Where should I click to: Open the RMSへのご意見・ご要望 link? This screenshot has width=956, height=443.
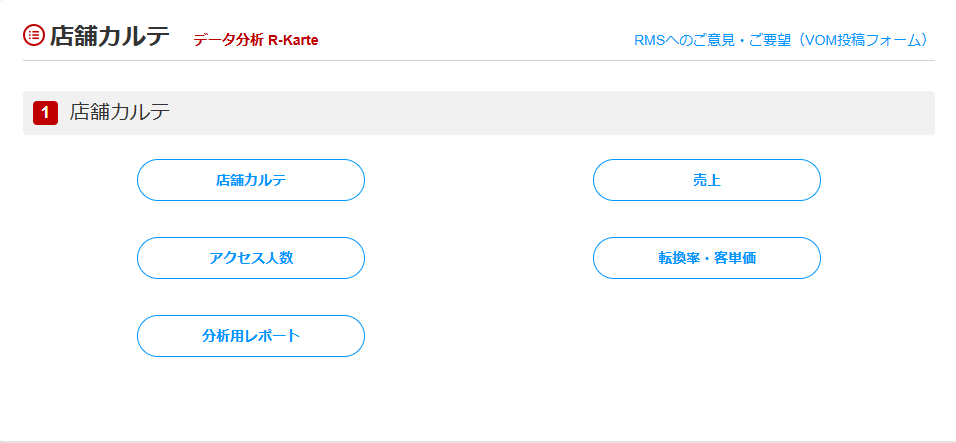pyautogui.click(x=712, y=40)
